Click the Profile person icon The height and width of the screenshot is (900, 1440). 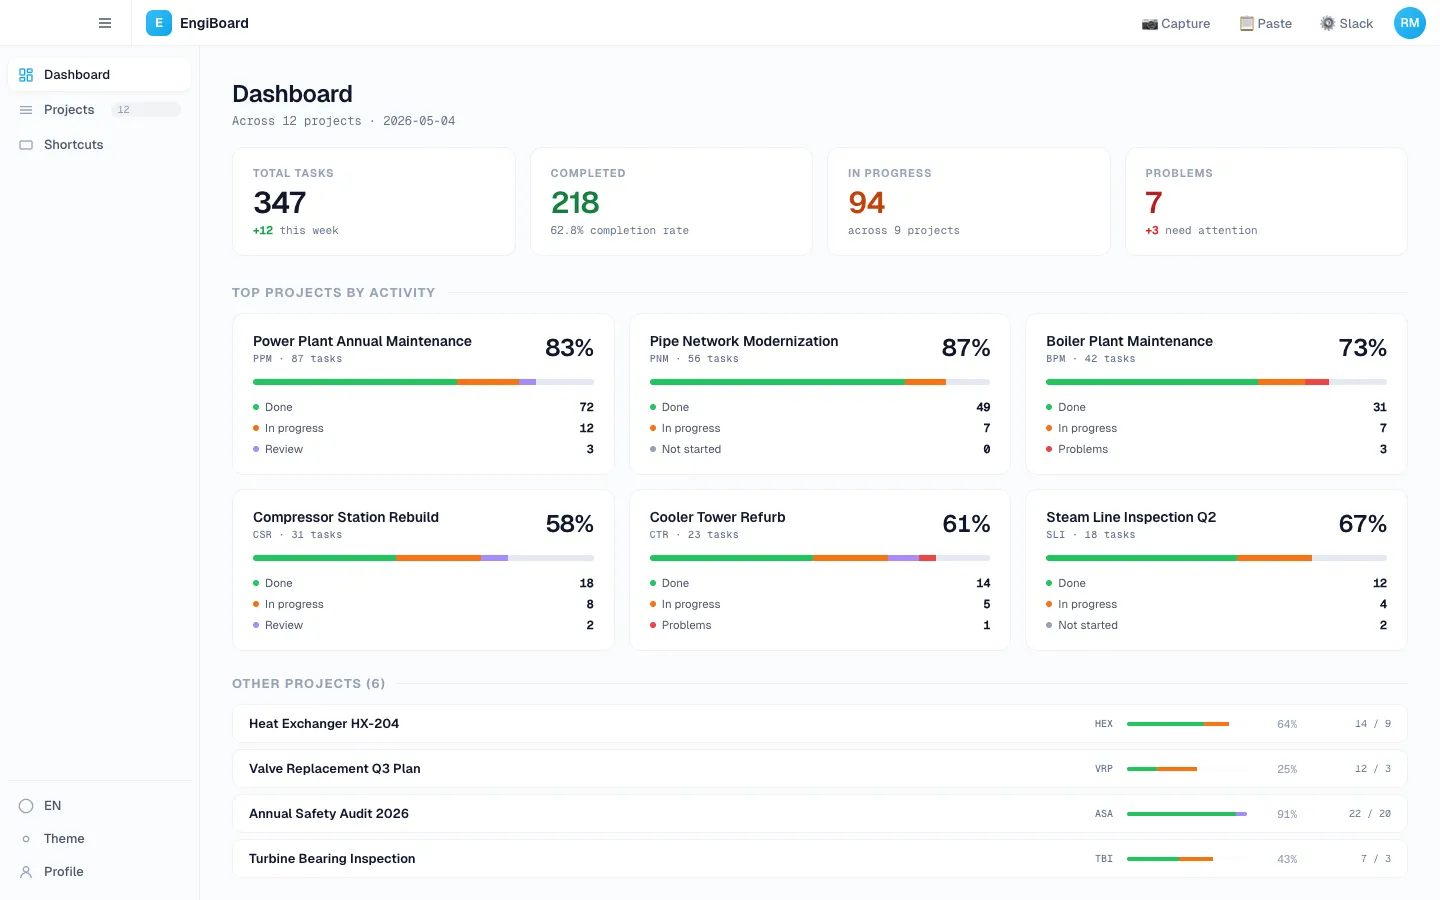[x=26, y=872]
